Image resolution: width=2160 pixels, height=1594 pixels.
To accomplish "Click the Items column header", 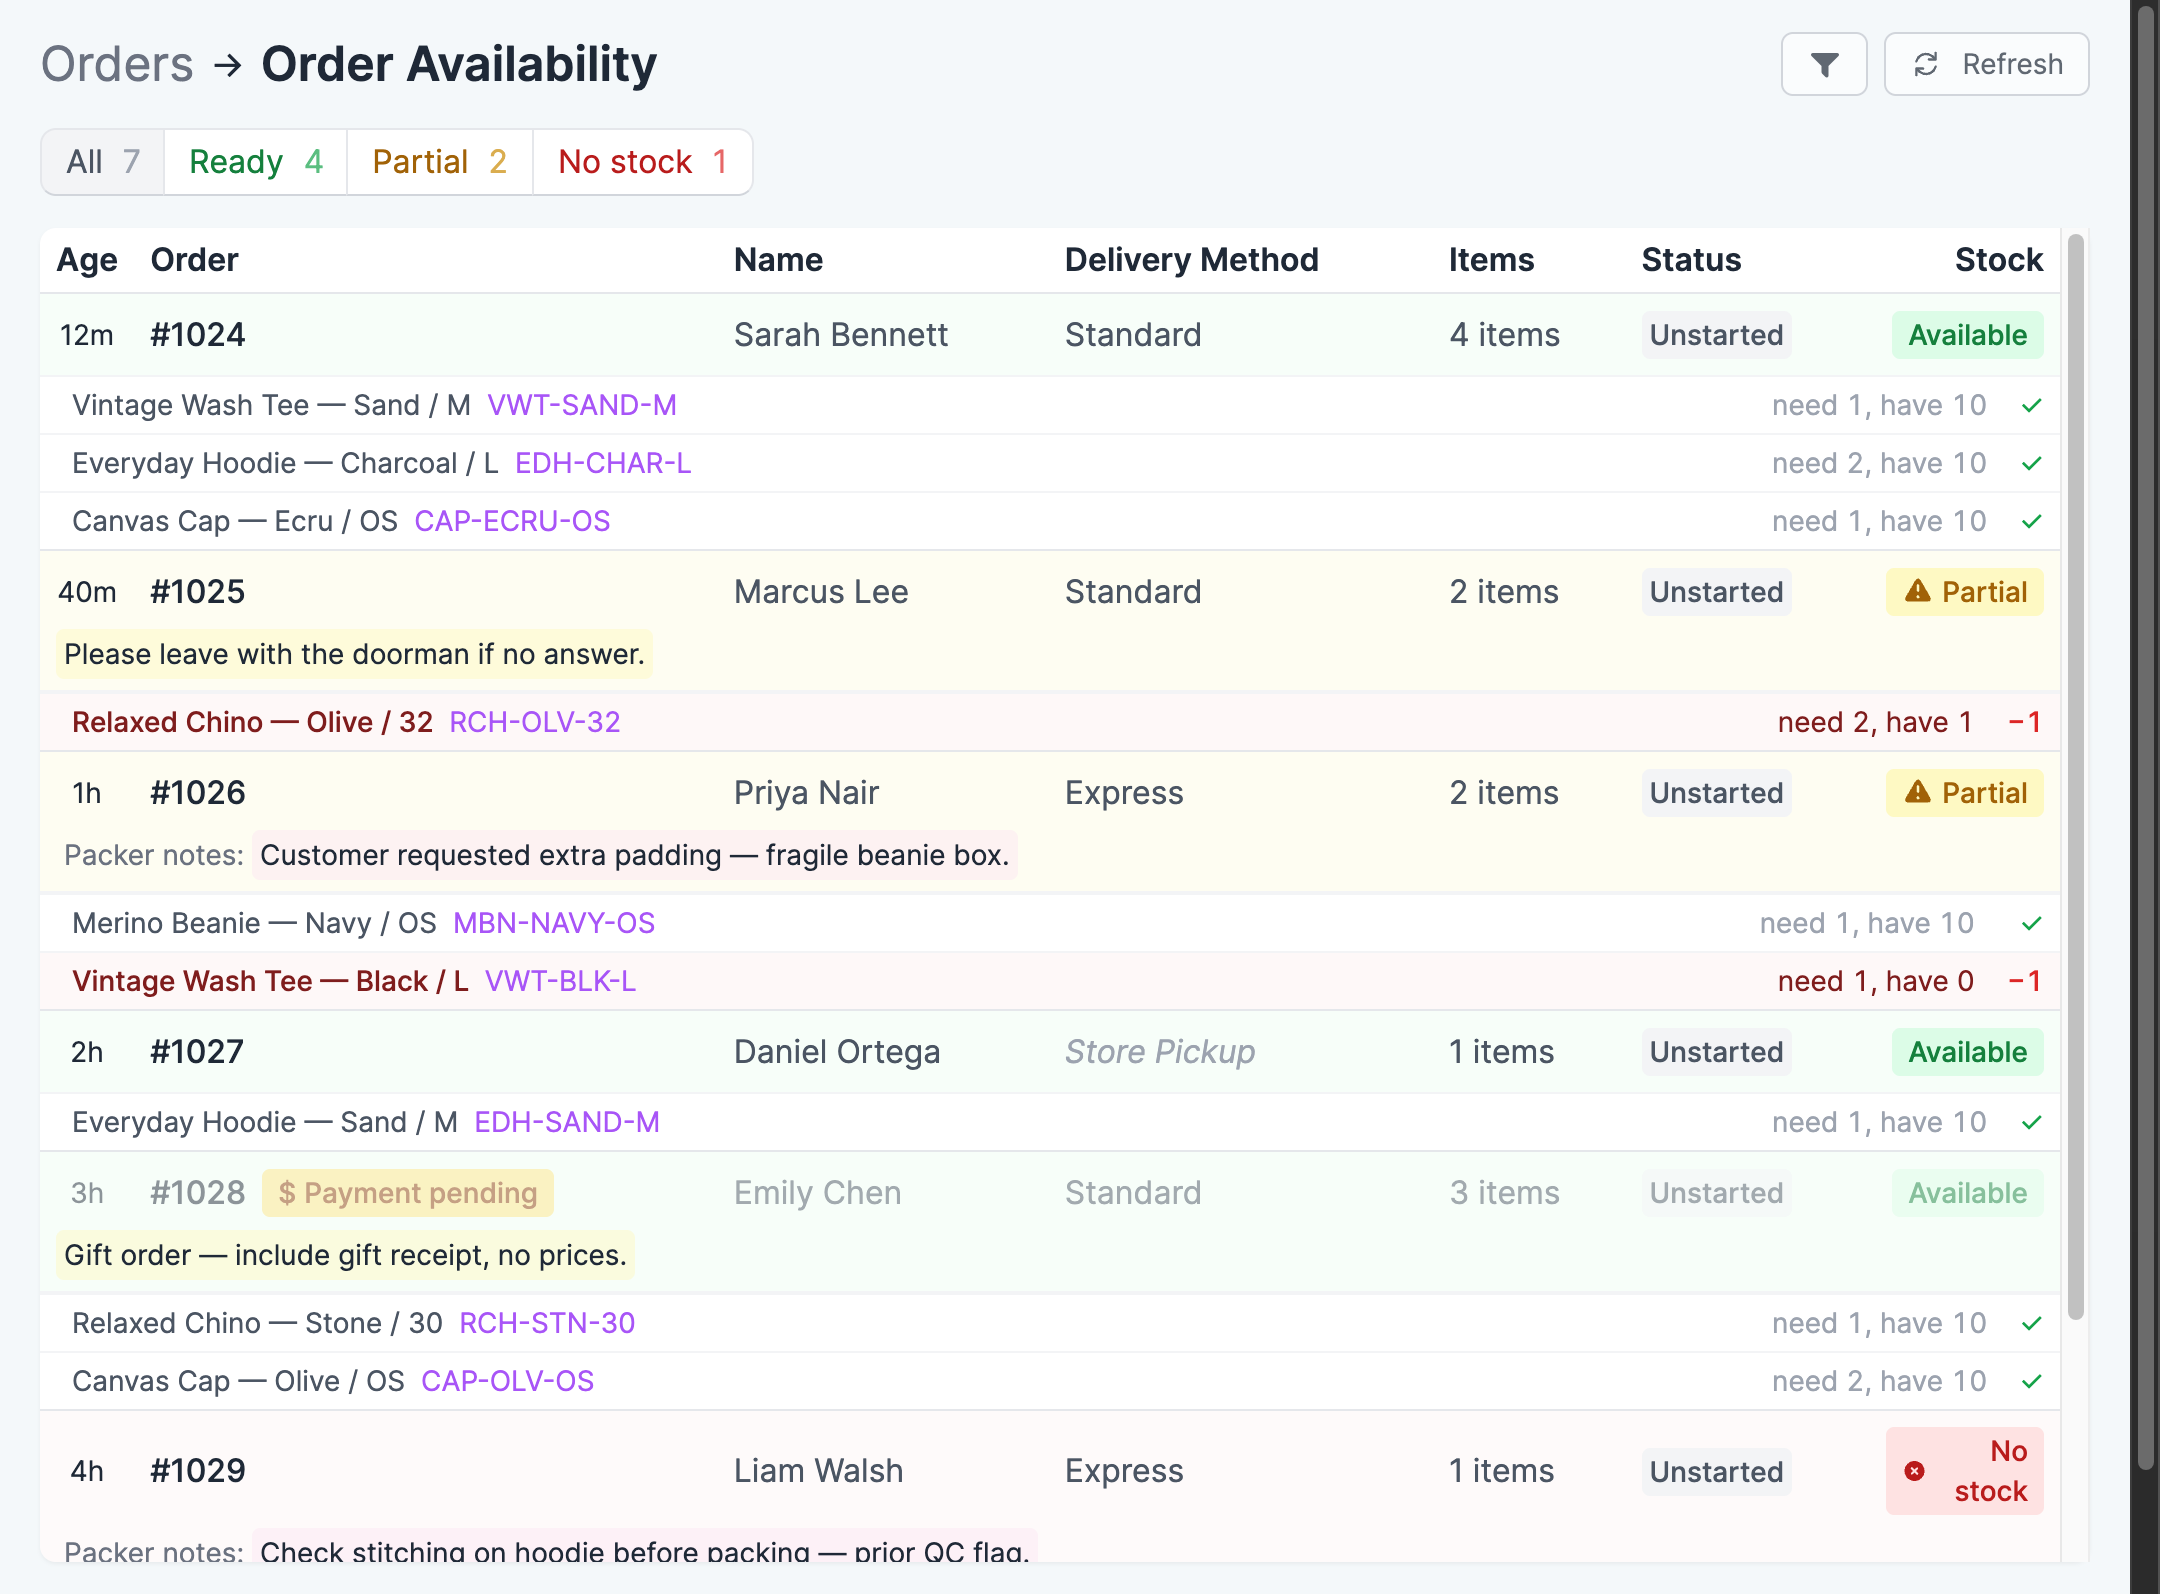I will click(x=1491, y=260).
